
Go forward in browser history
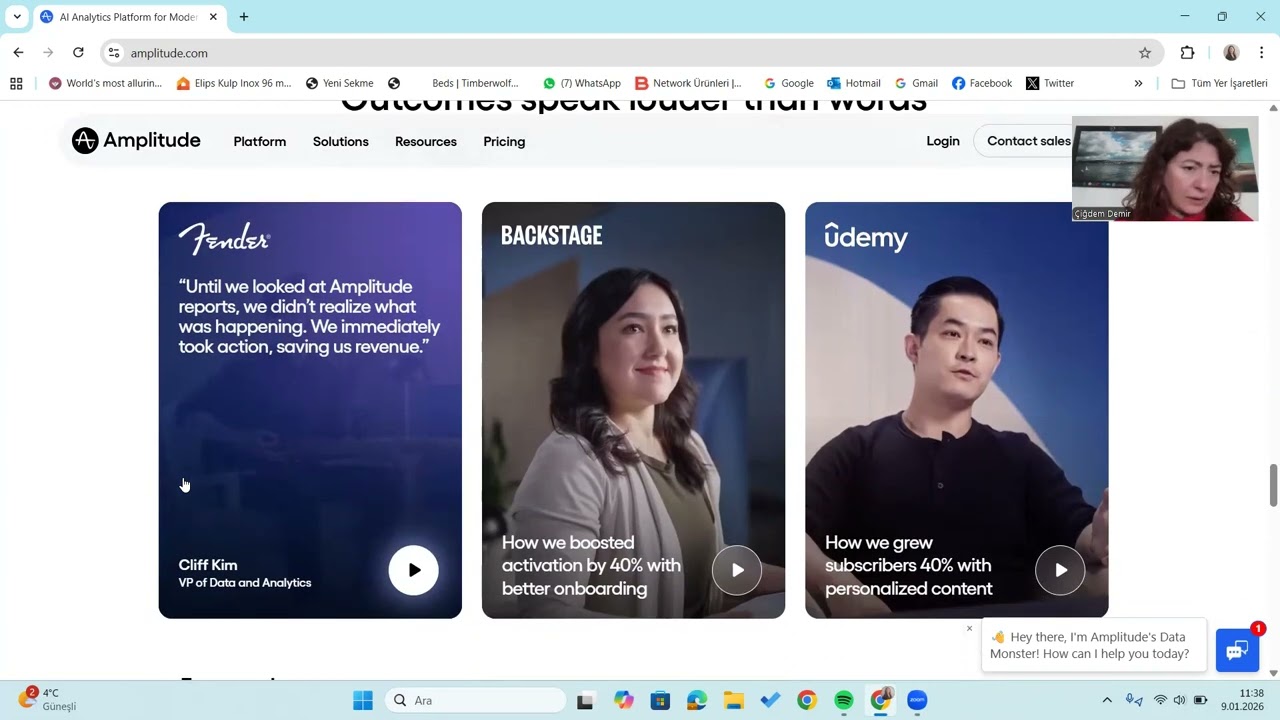pos(48,53)
